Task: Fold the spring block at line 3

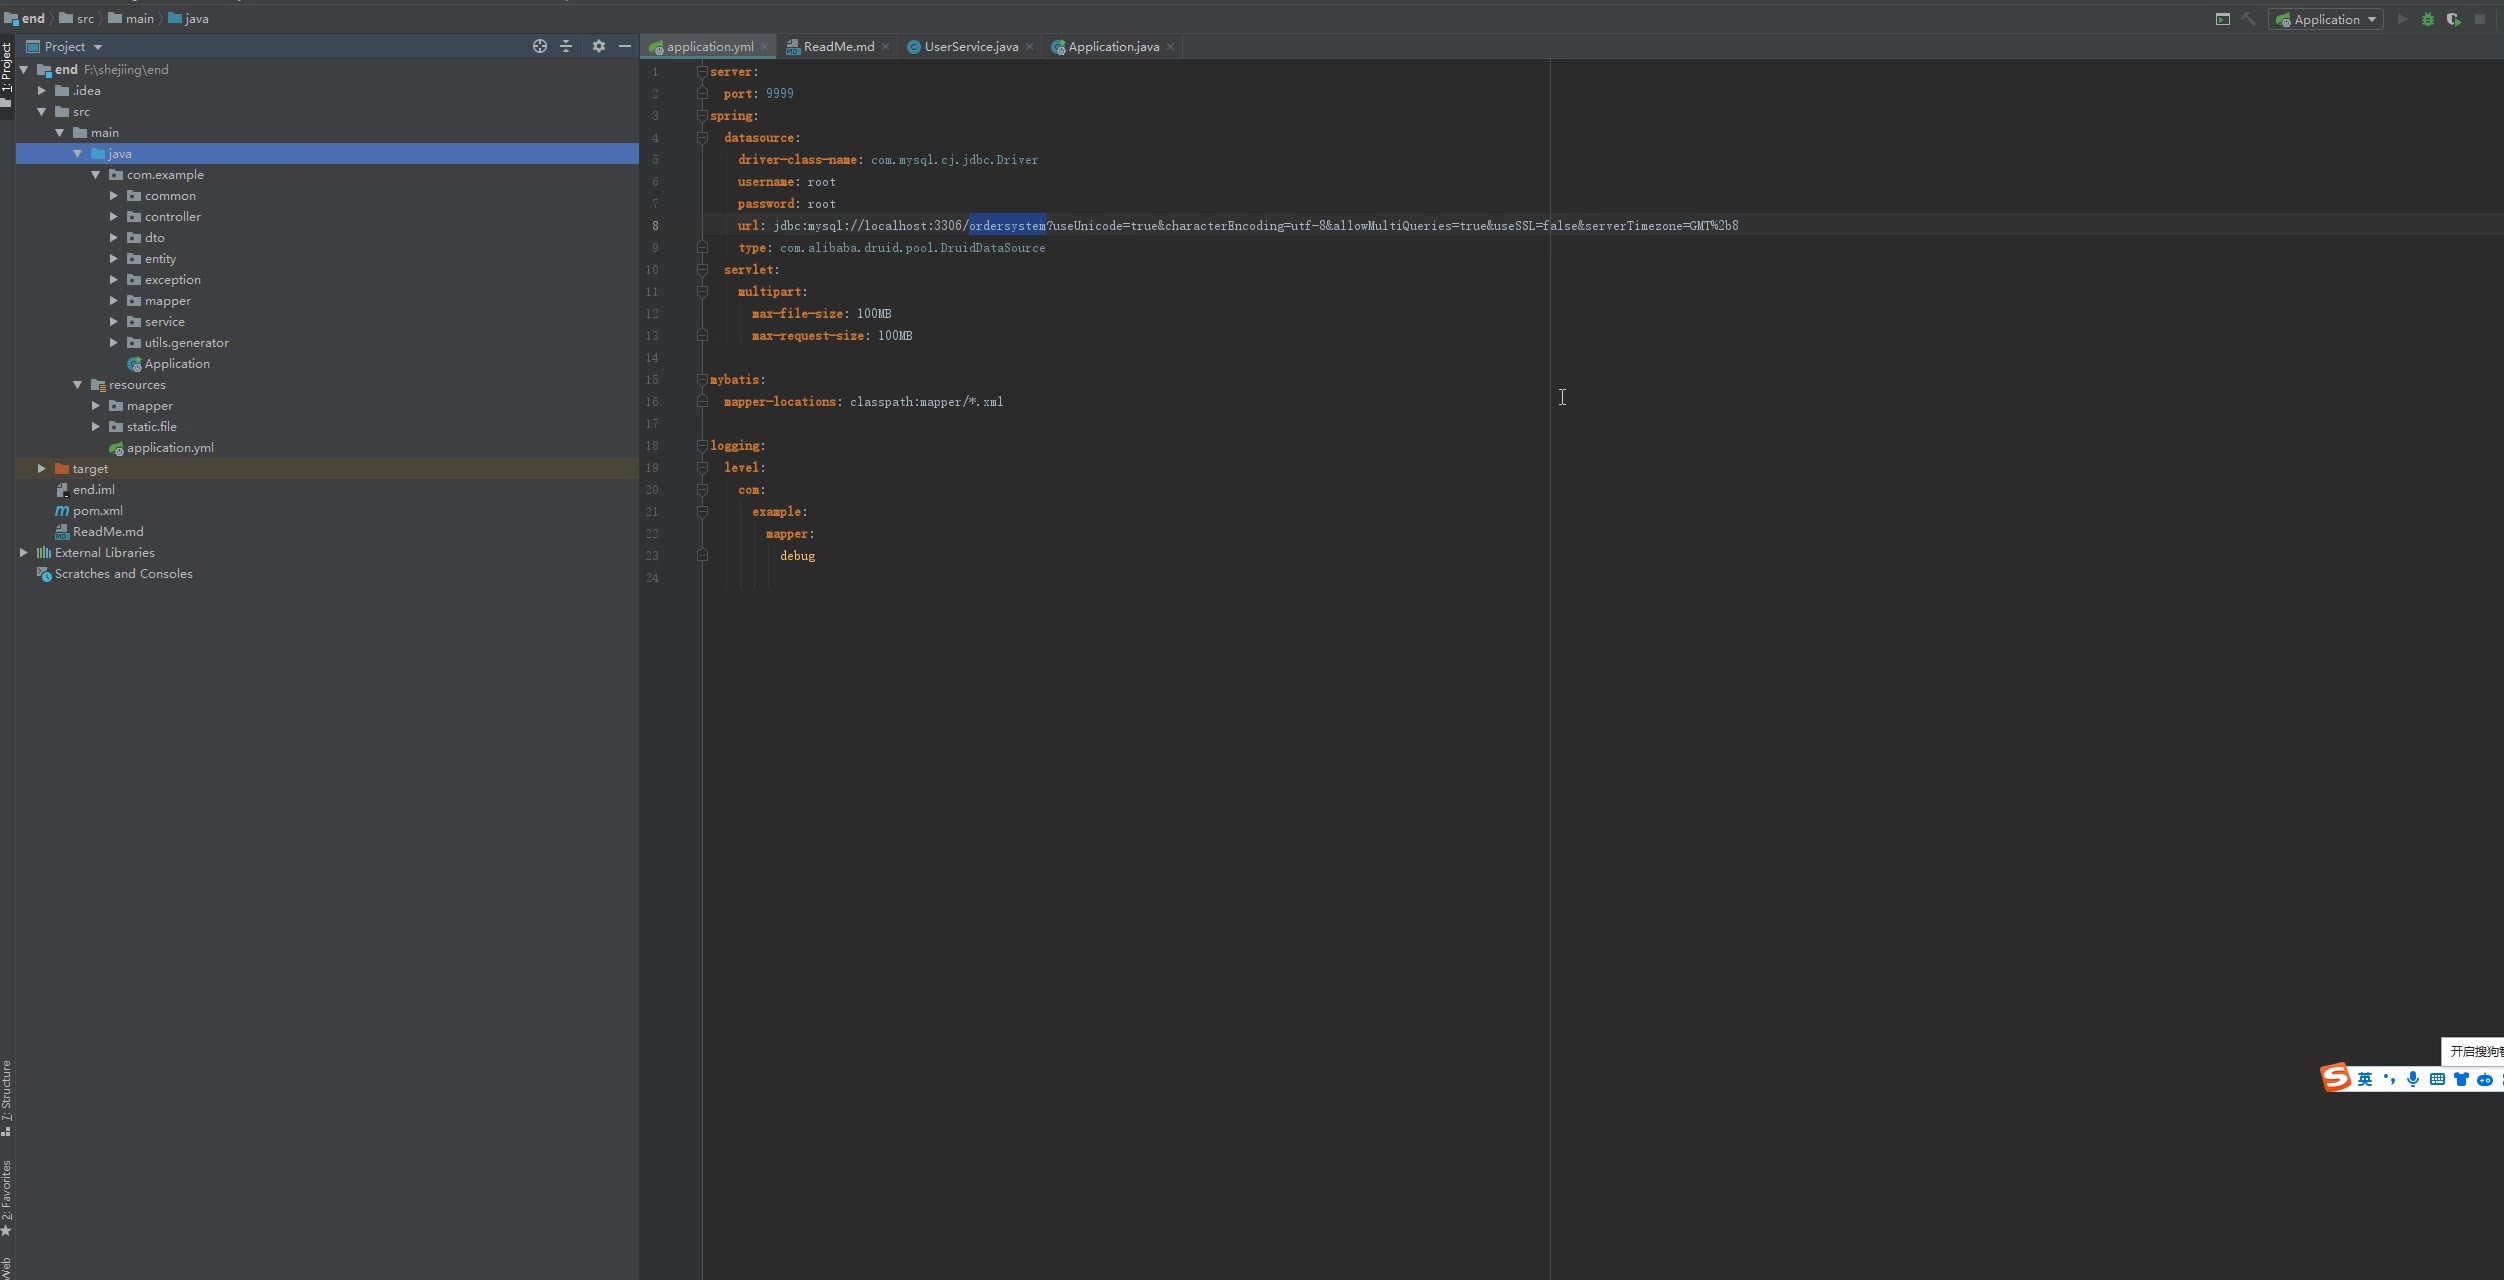Action: coord(702,116)
